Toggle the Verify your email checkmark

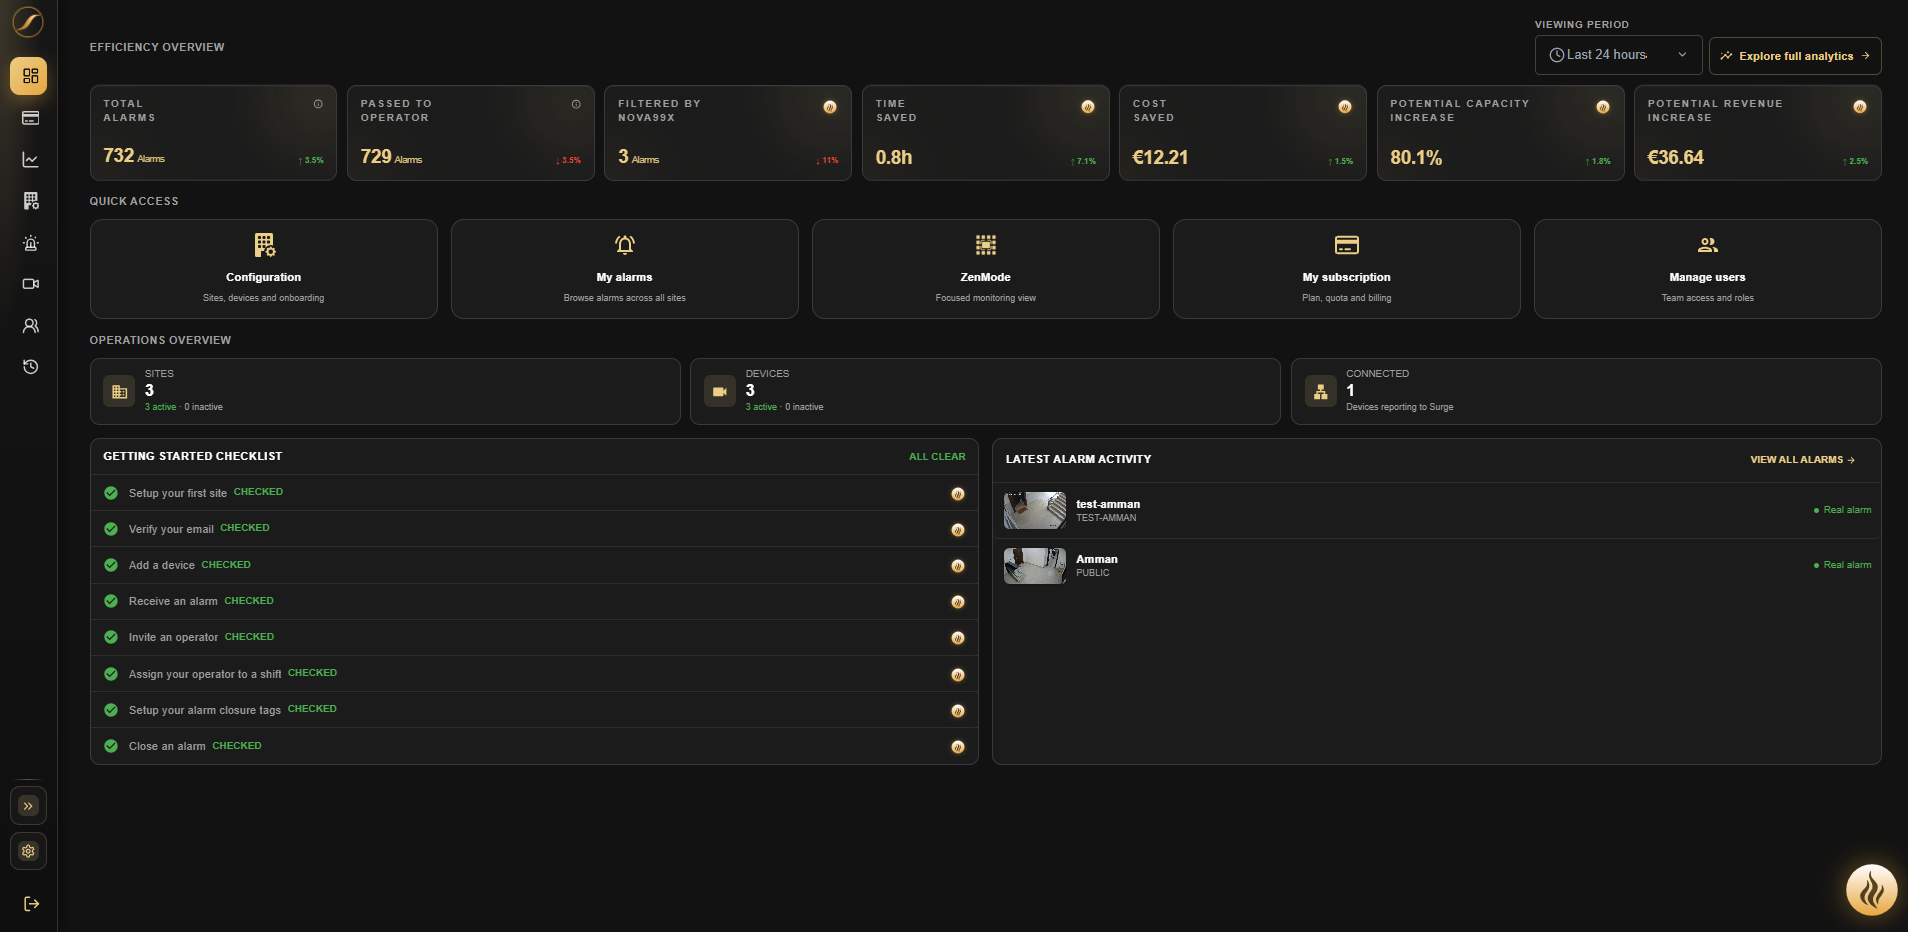111,529
